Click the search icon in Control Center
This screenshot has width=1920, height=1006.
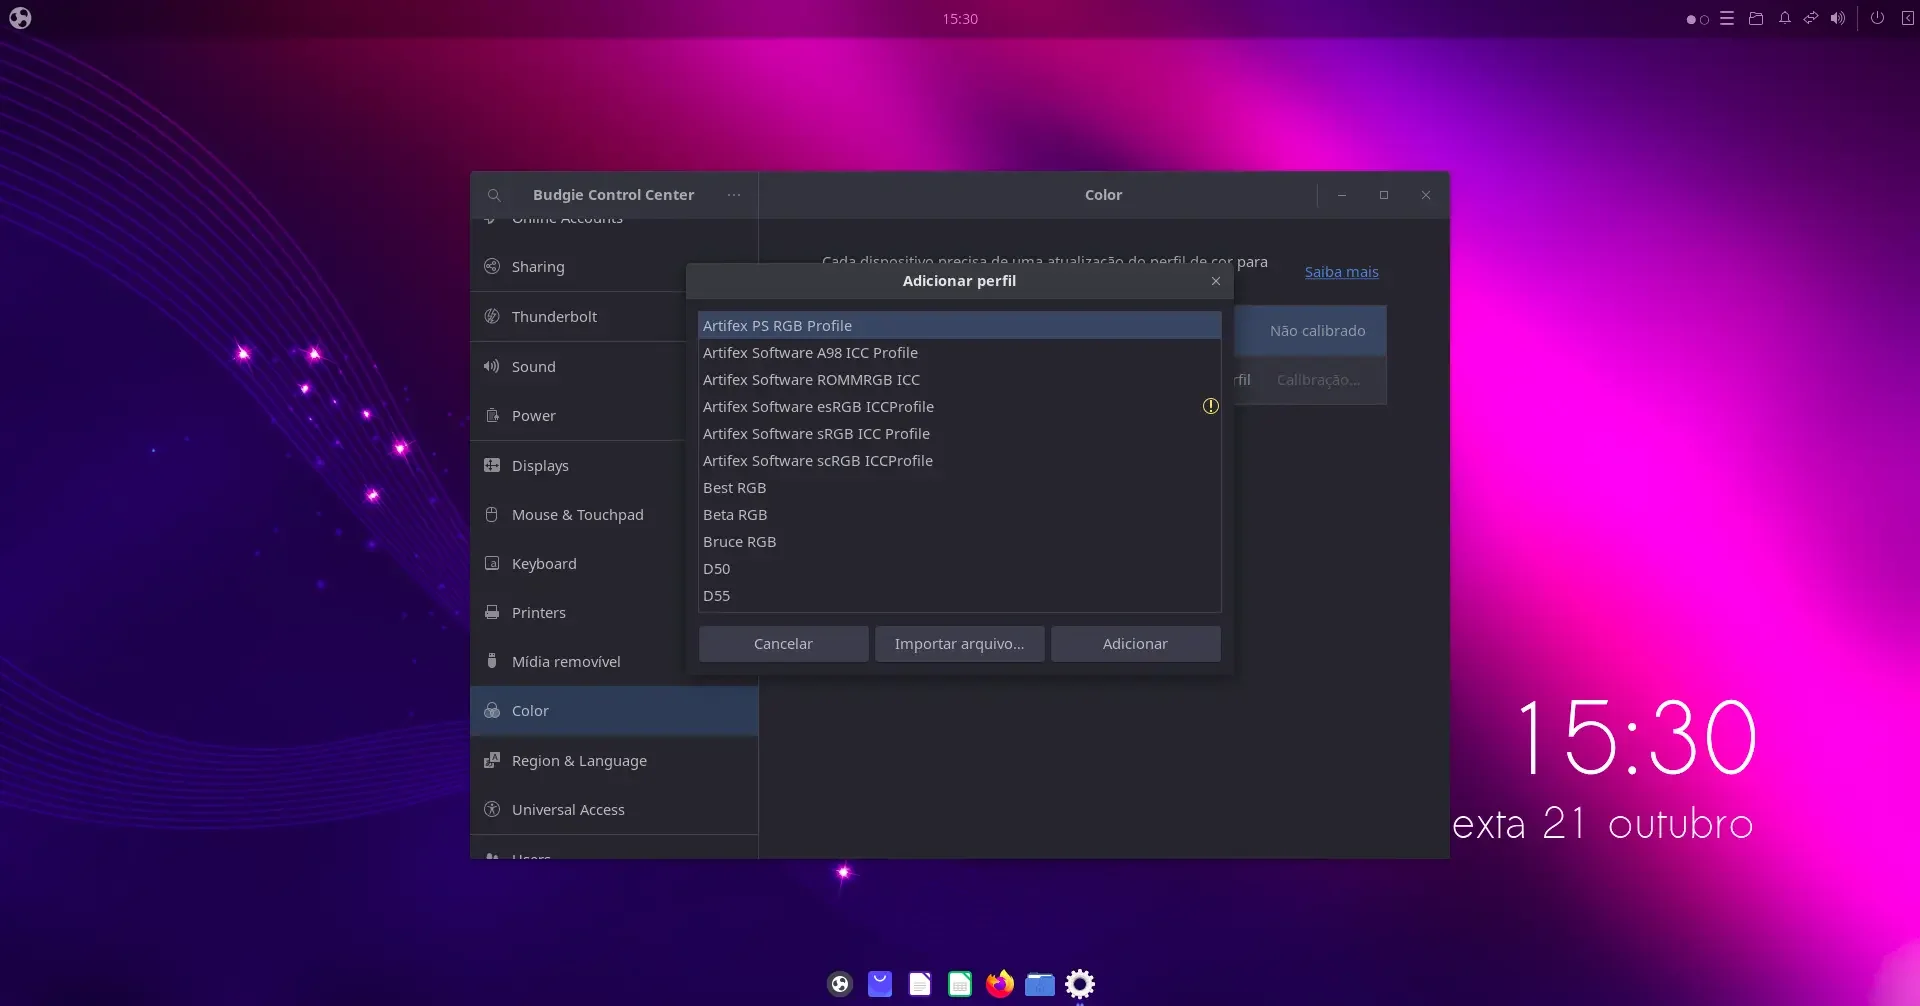(x=494, y=195)
